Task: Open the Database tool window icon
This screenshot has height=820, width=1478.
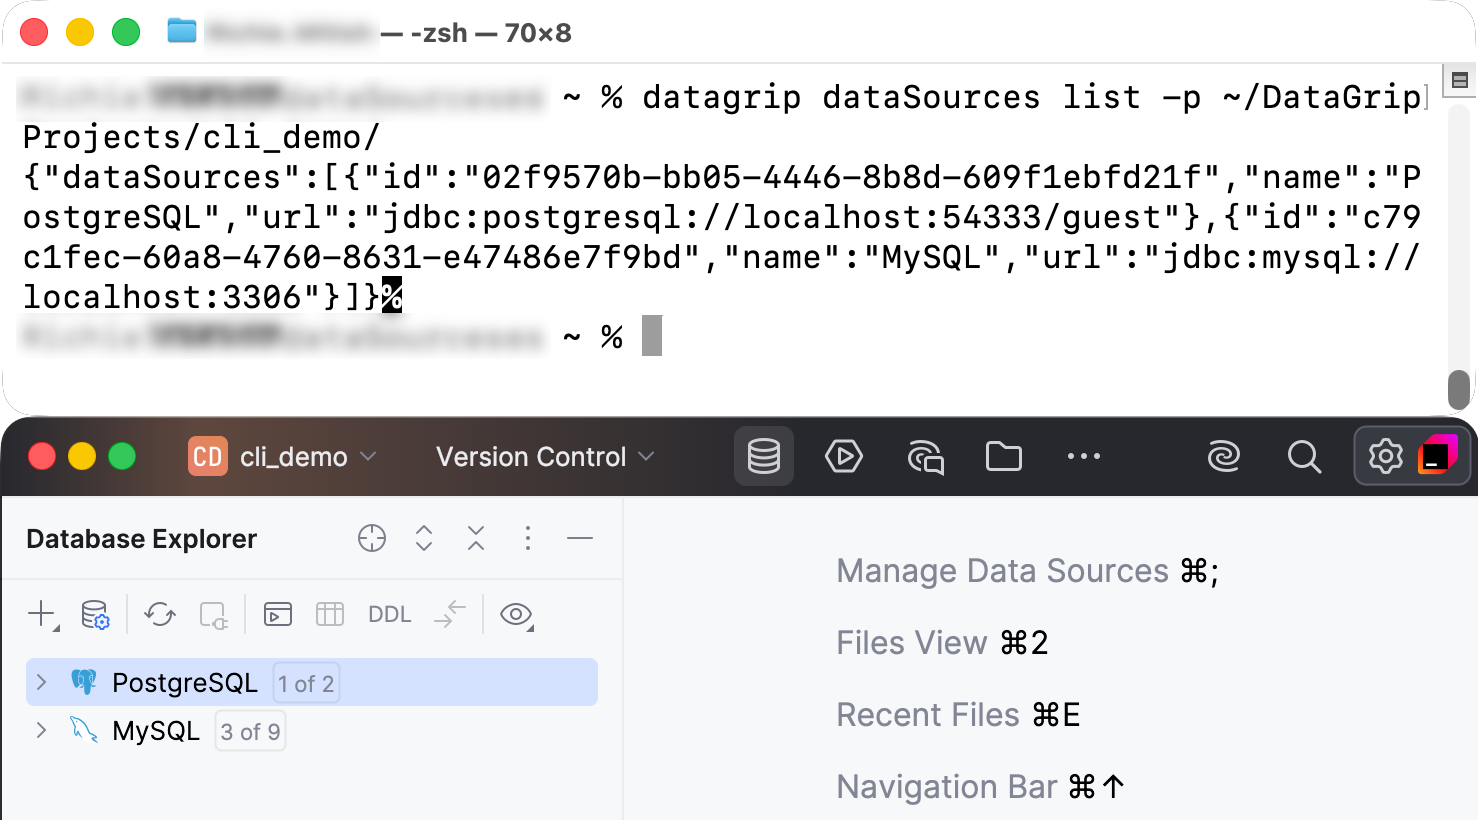Action: [x=764, y=457]
